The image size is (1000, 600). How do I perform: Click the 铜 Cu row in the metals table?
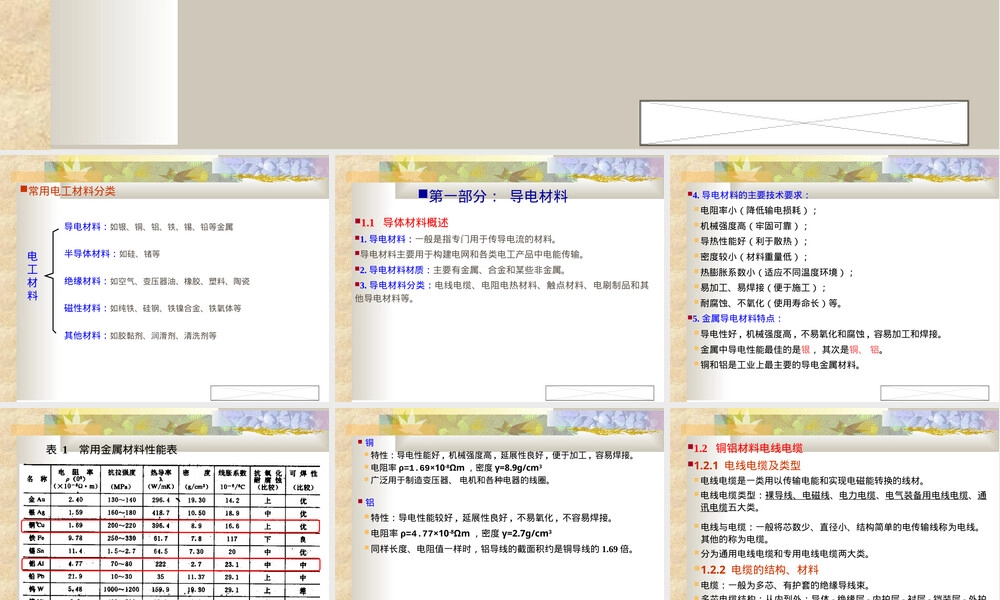tap(172, 526)
